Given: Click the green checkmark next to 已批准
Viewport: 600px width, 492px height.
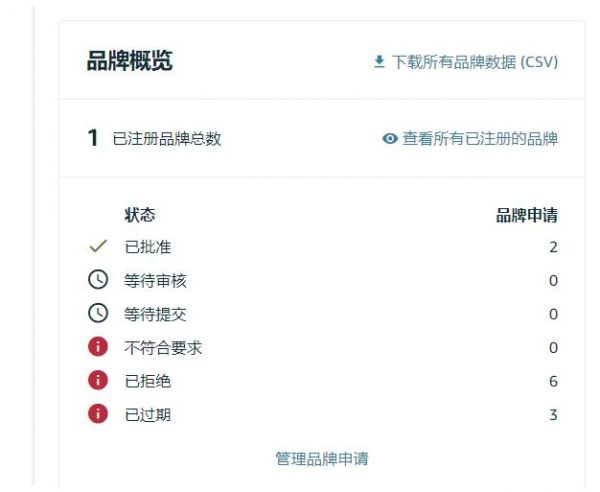Looking at the screenshot, I should pyautogui.click(x=98, y=247).
